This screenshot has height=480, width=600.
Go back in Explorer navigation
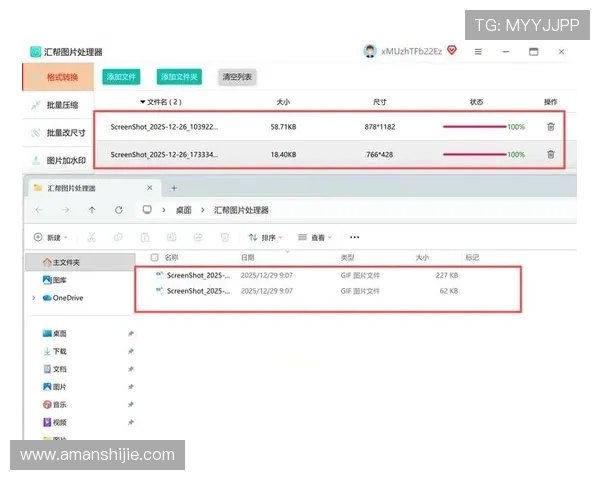39,210
